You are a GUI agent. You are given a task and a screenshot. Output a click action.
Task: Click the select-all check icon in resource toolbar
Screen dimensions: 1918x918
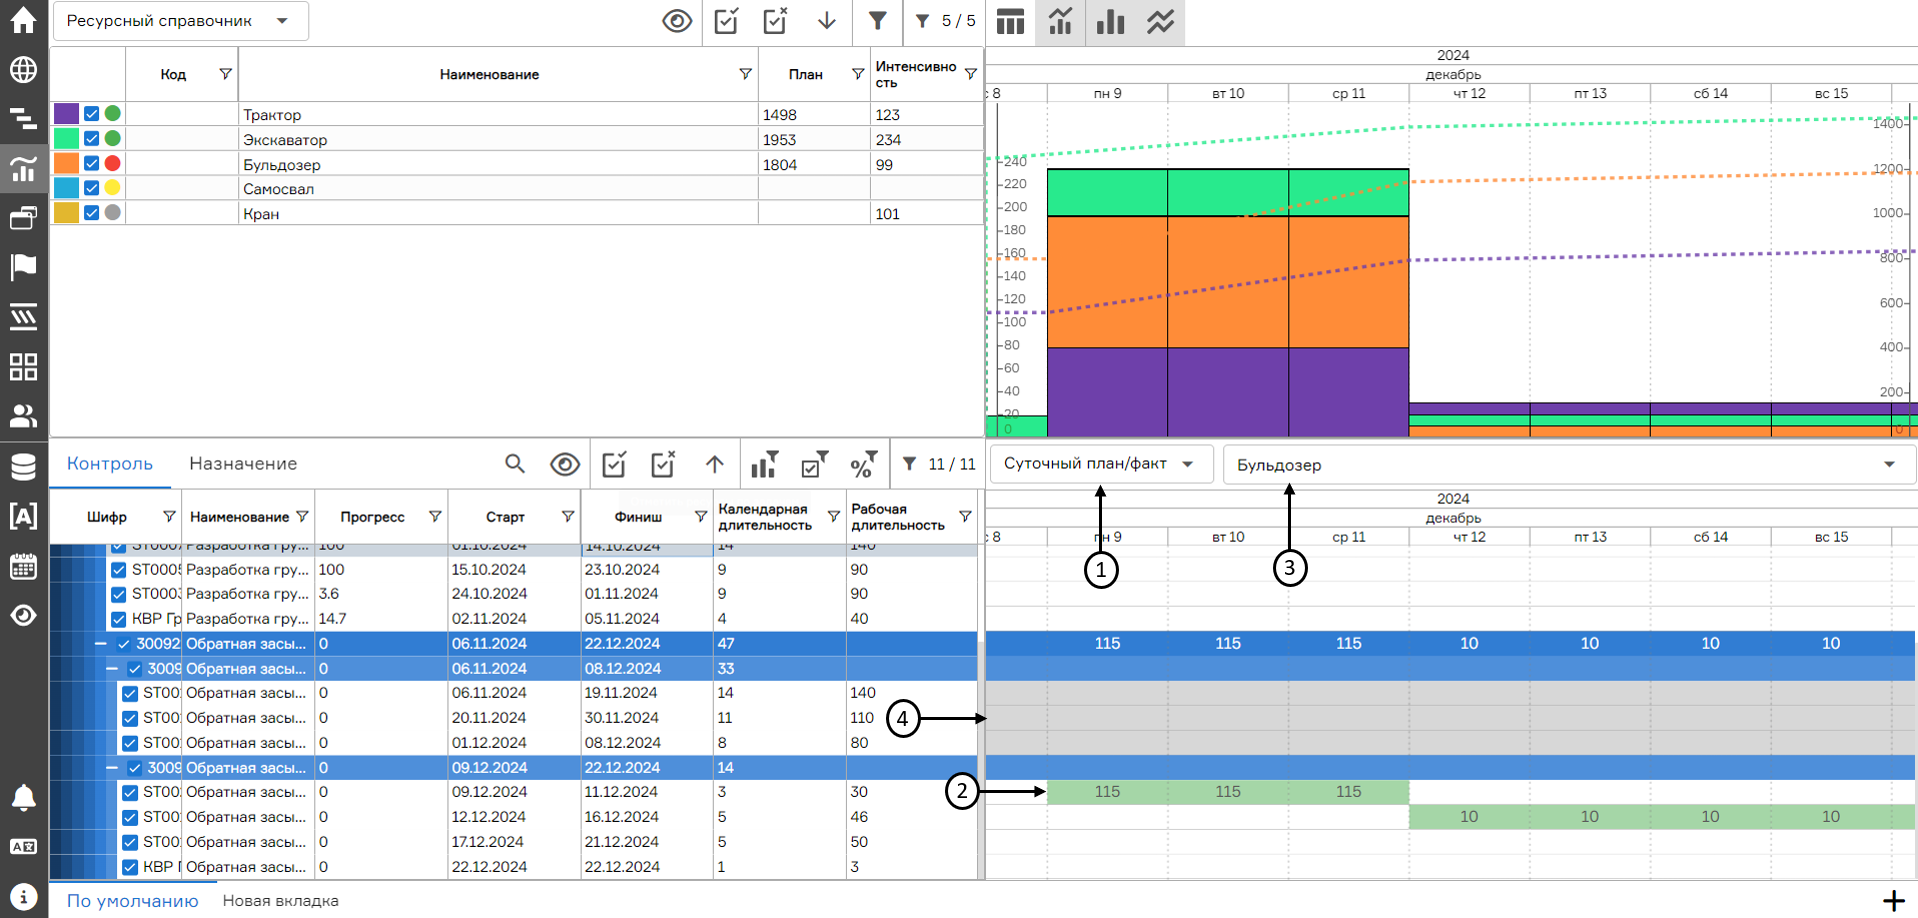coord(727,21)
